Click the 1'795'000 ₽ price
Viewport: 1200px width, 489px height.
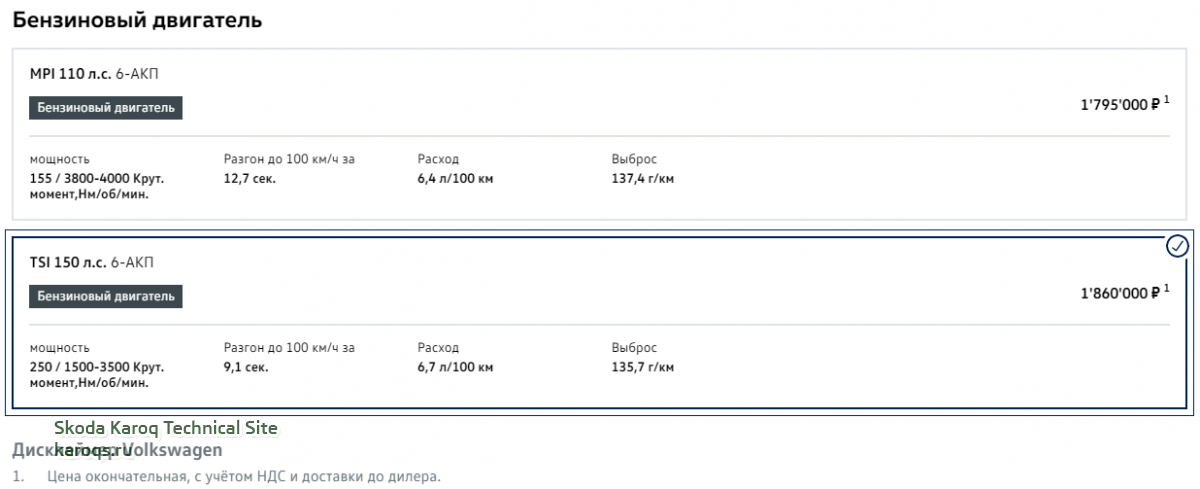[x=1119, y=104]
